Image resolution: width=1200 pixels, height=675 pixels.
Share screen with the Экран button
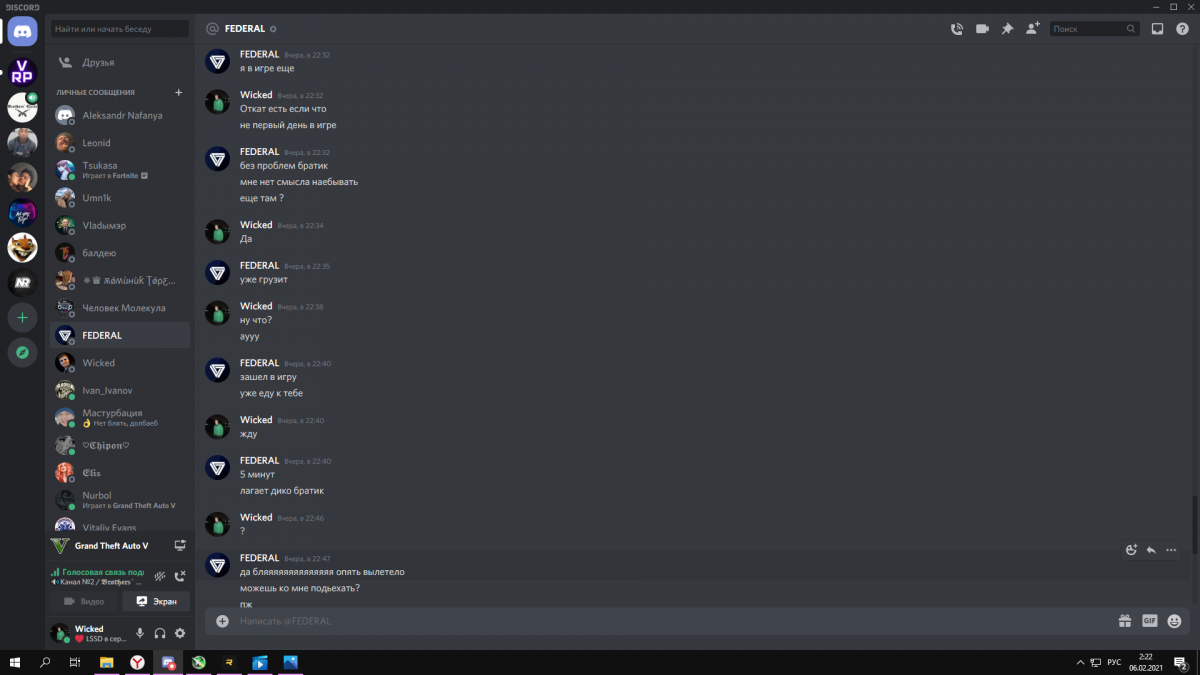point(156,601)
